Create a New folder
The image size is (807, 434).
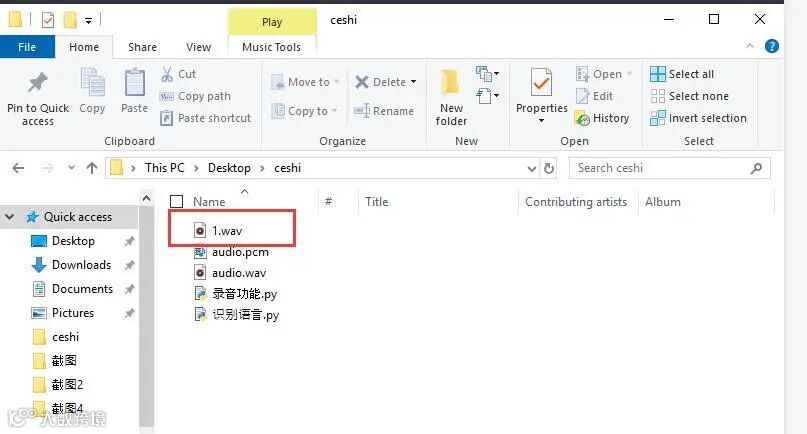coord(451,98)
